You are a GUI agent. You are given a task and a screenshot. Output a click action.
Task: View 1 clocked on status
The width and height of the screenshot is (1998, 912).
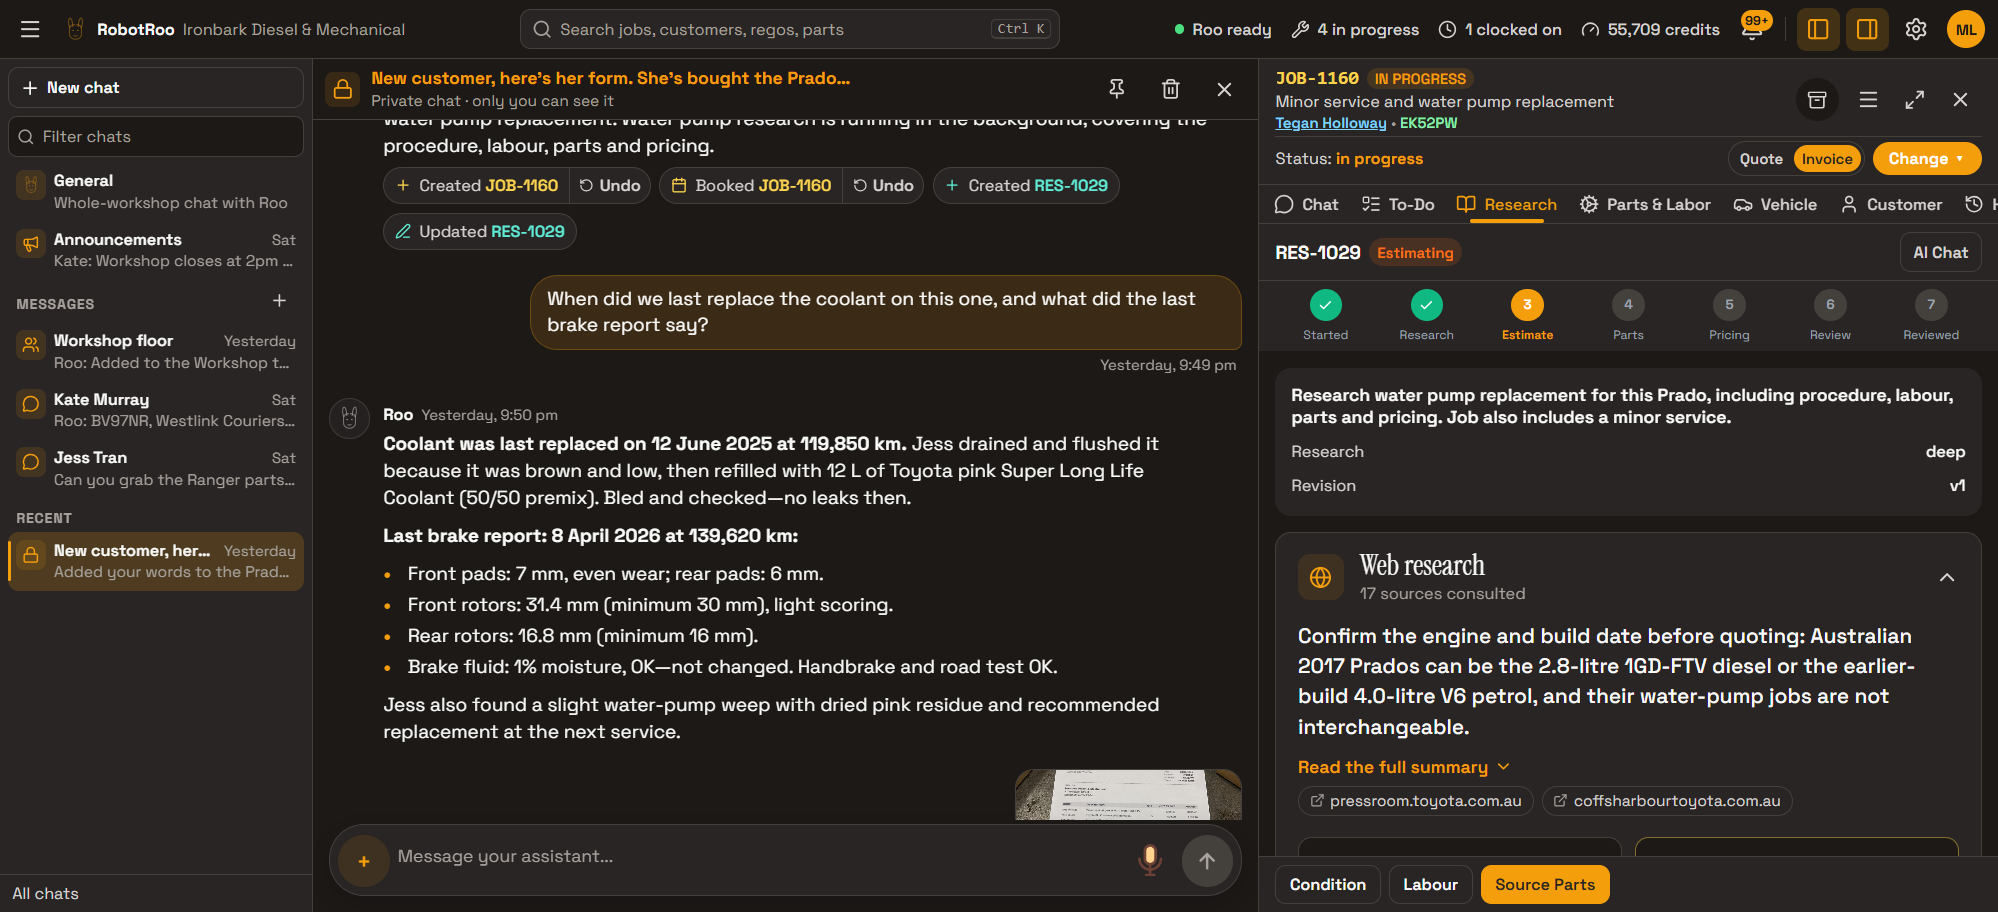(1500, 29)
